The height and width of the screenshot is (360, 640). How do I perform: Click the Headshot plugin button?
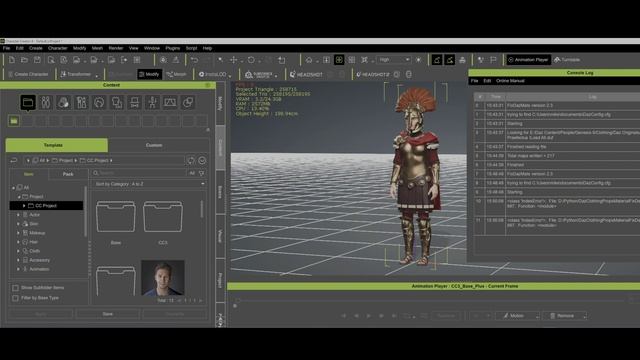tap(306, 74)
